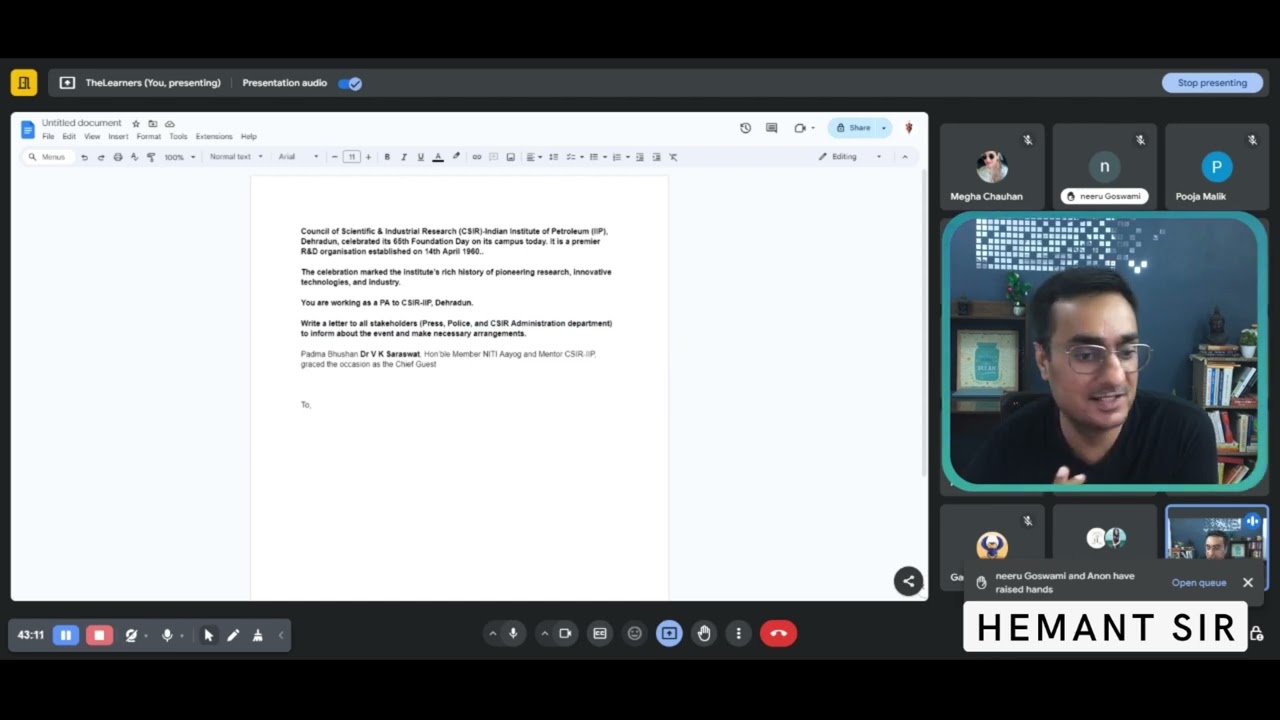Open the Editing mode dropdown
Viewport: 1280px width, 720px height.
click(850, 157)
